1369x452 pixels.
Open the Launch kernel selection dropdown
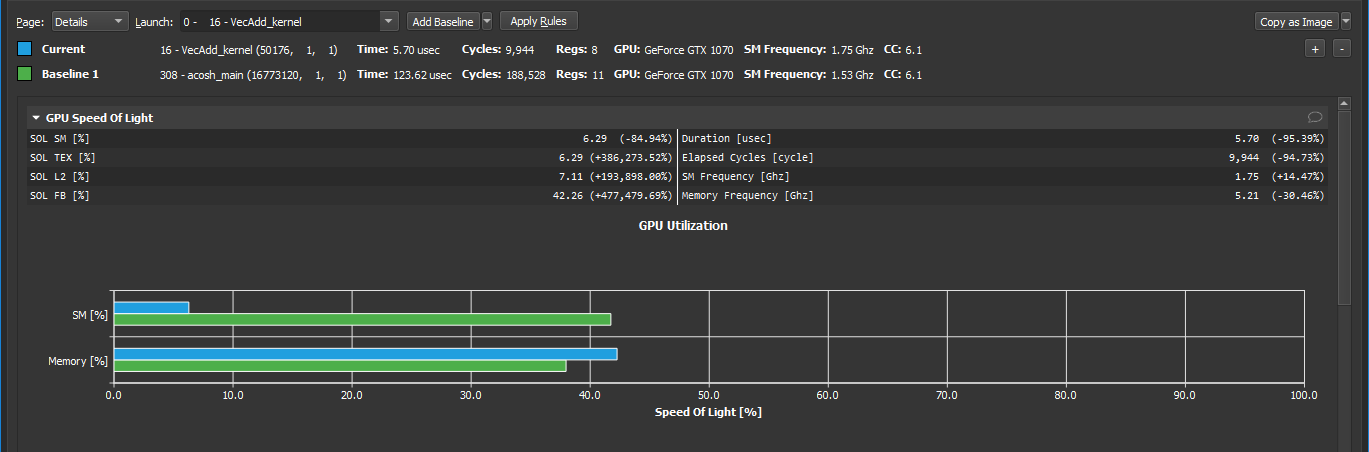click(388, 21)
